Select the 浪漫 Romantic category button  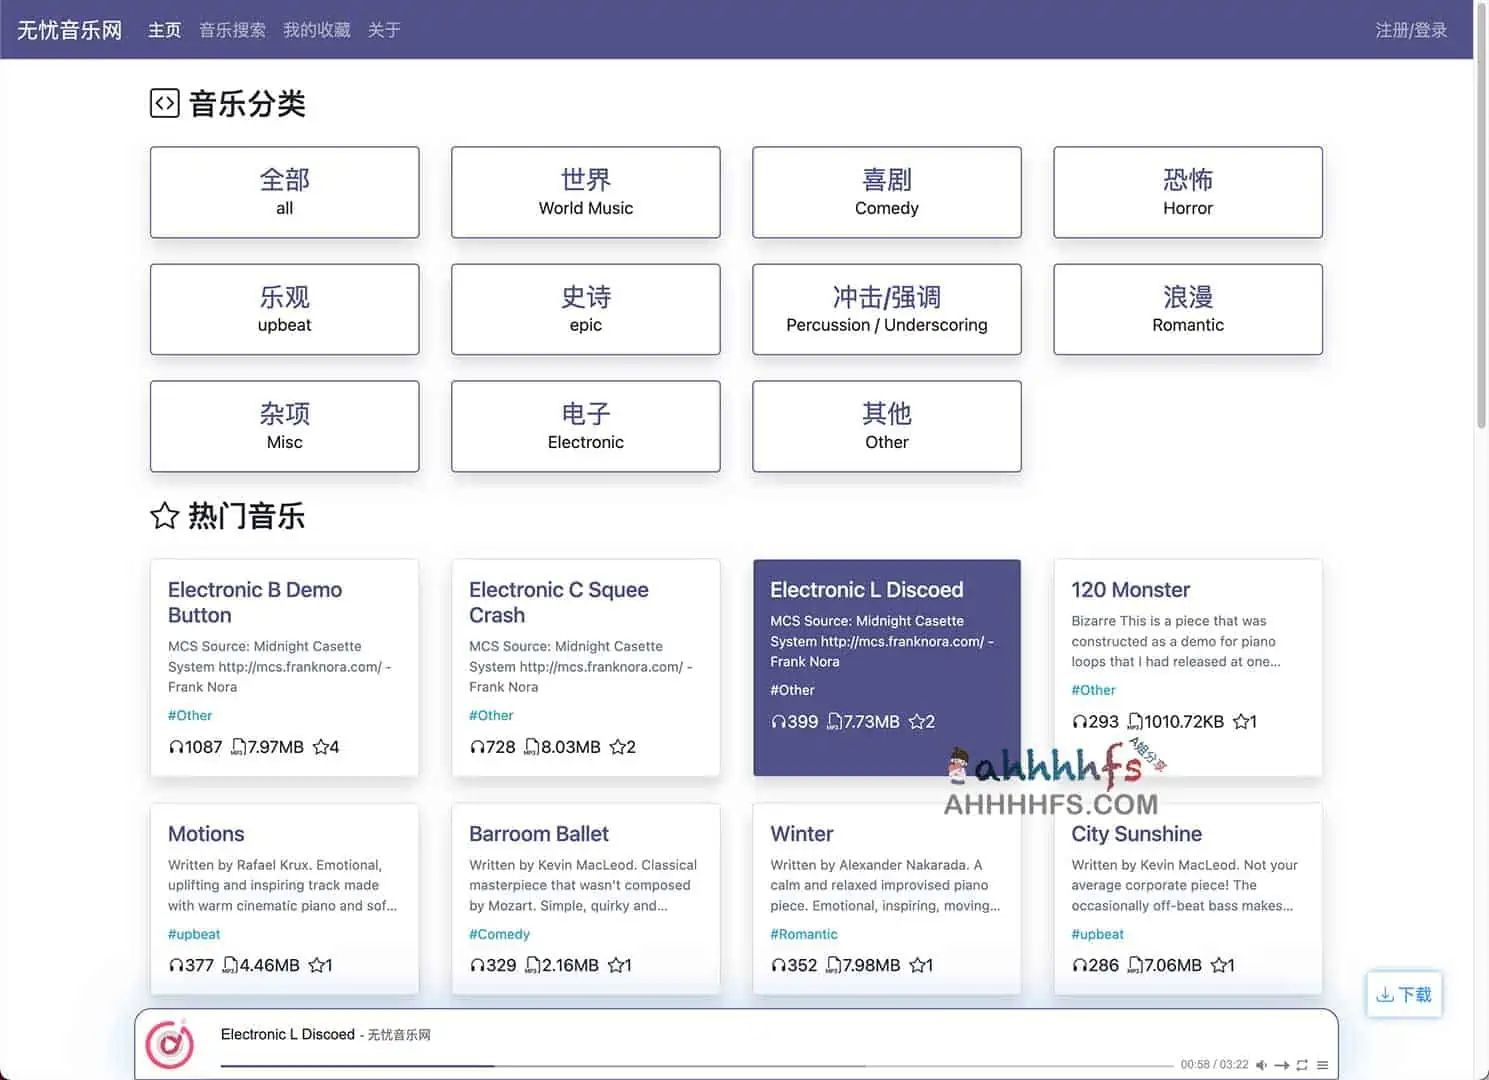[1187, 309]
